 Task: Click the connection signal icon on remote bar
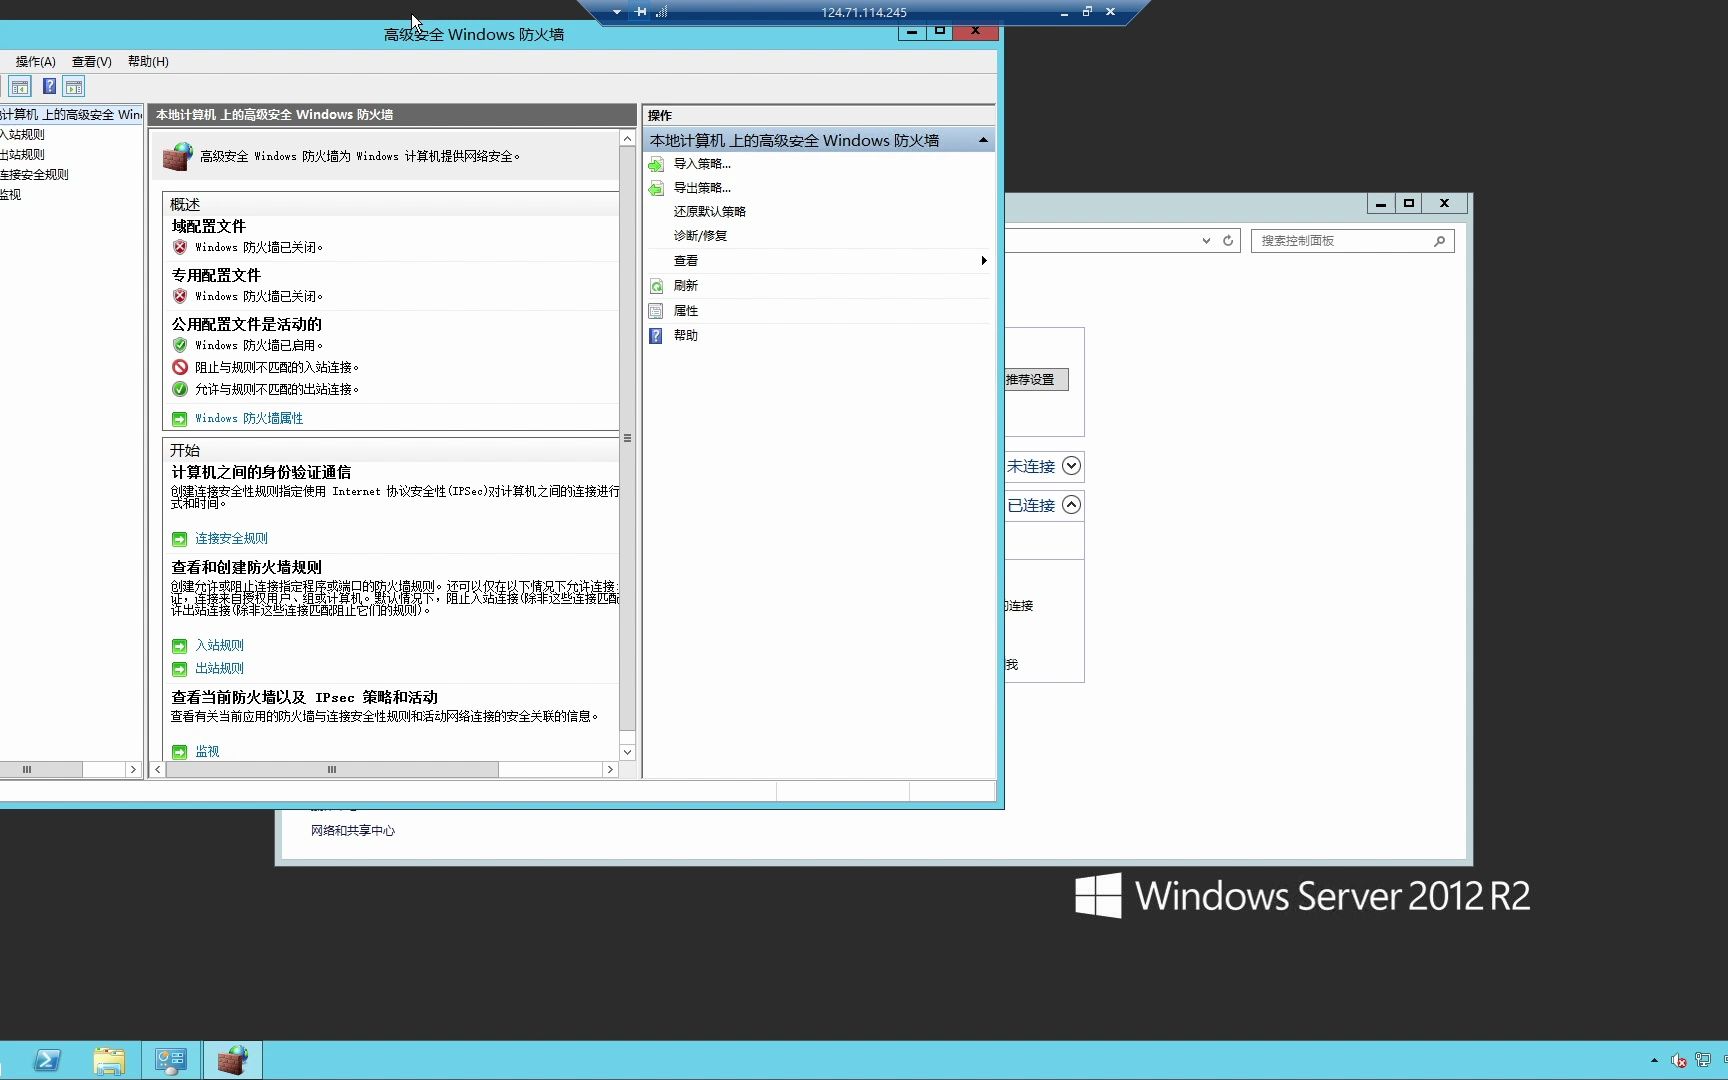(662, 12)
